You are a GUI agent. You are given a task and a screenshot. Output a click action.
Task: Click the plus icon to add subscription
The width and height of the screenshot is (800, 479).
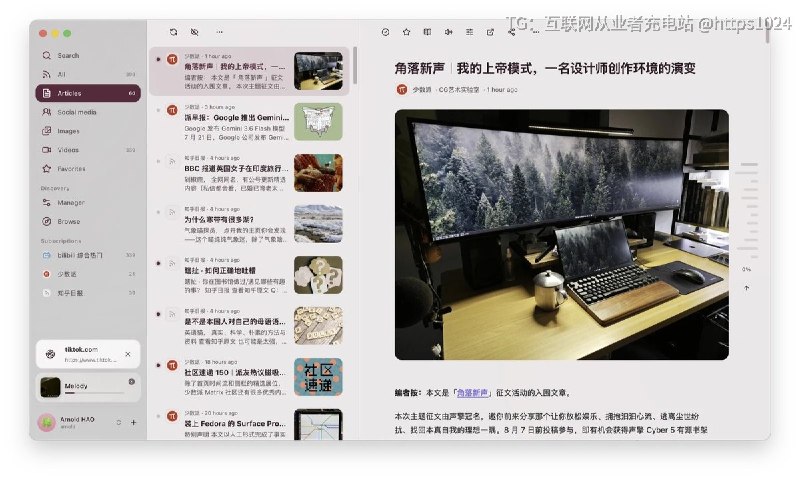[134, 422]
